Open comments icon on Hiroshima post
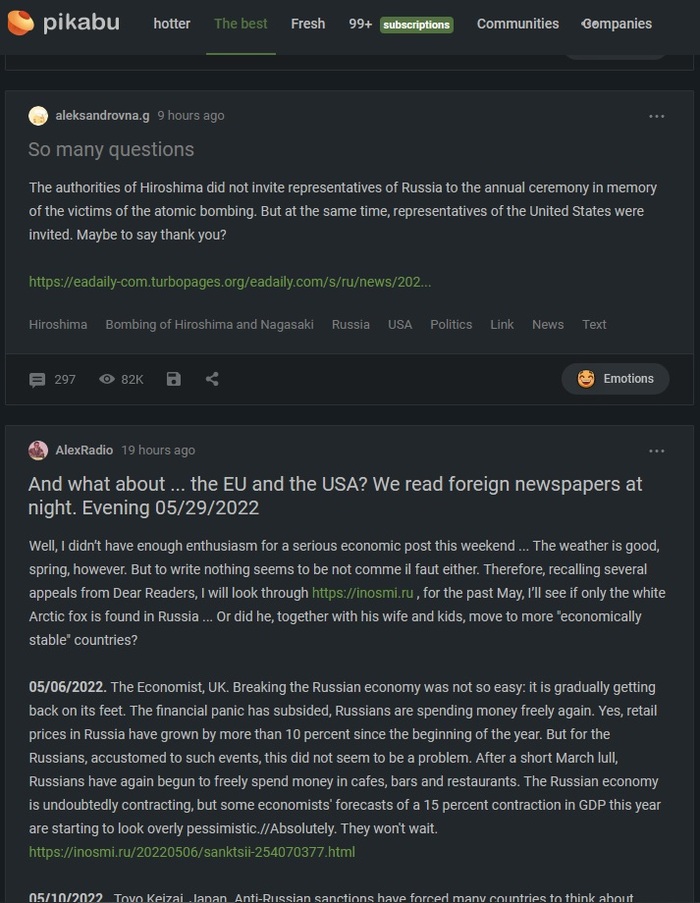700x903 pixels. coord(38,379)
